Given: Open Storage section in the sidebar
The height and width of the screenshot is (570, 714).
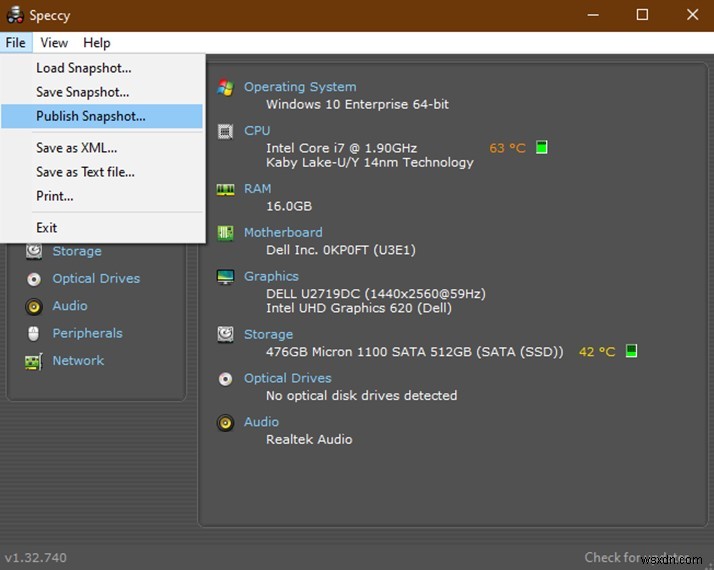Looking at the screenshot, I should tap(77, 251).
